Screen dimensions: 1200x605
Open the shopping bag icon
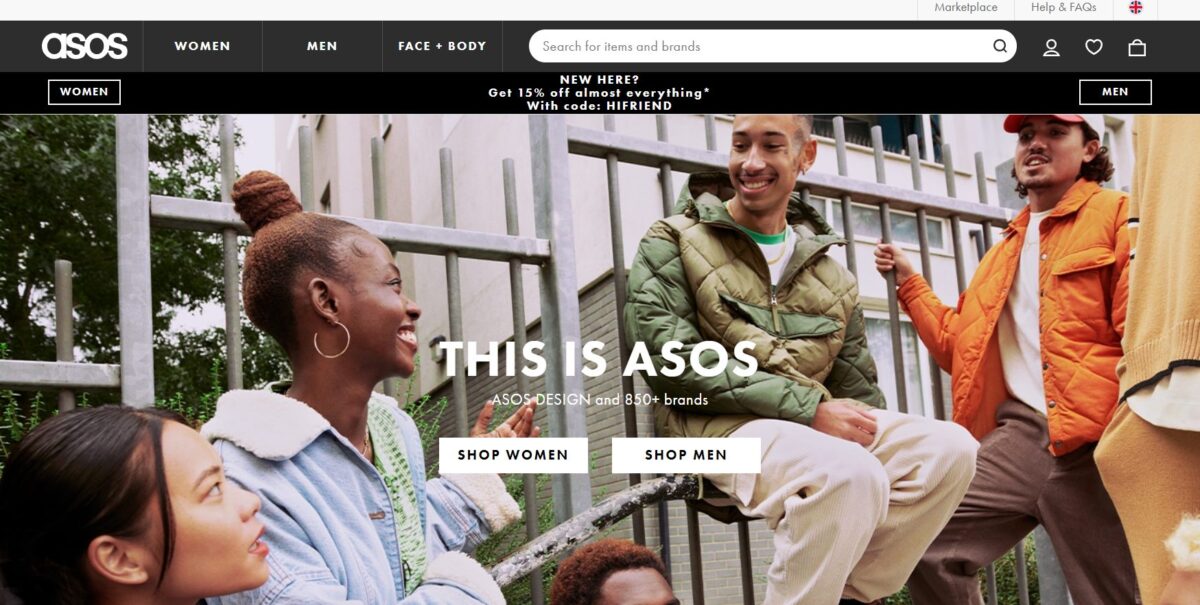pos(1137,47)
